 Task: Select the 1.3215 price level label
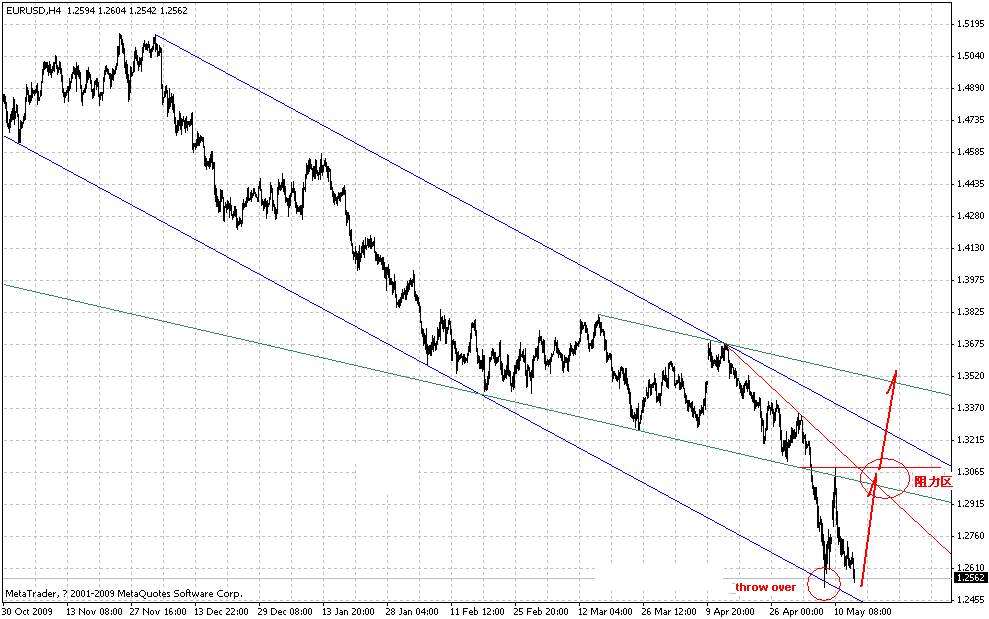coord(971,440)
